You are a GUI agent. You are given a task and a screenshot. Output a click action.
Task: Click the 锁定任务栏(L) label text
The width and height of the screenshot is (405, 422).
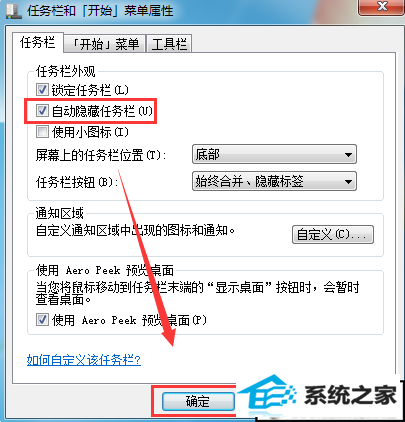coord(90,90)
